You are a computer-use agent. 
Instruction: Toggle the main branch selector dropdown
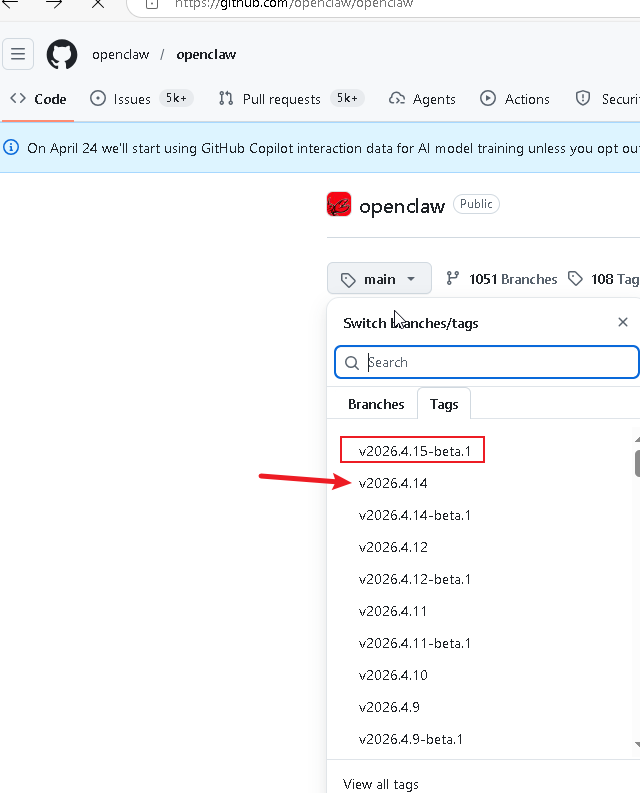[x=379, y=279]
